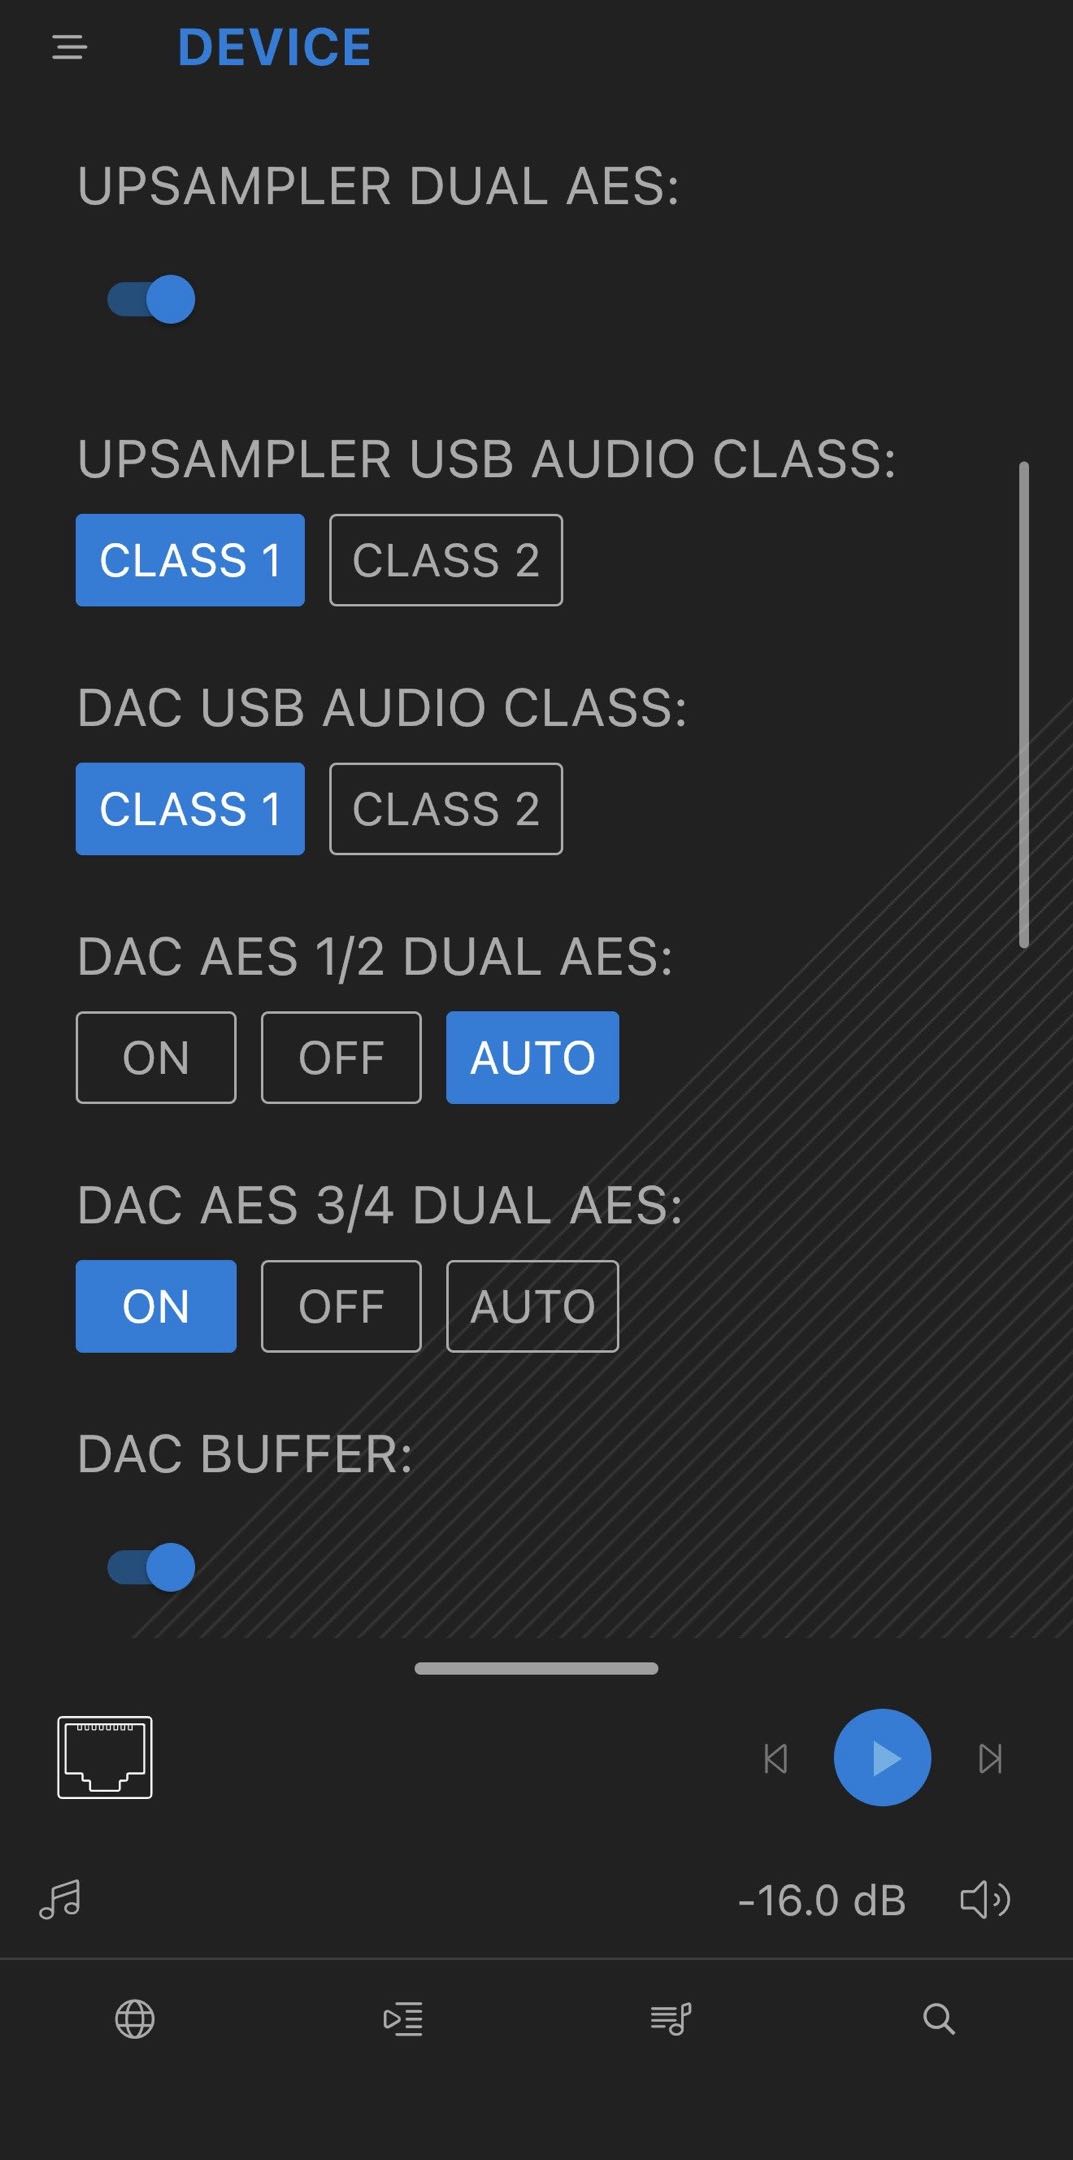Tap the music note icon

tap(60, 1899)
